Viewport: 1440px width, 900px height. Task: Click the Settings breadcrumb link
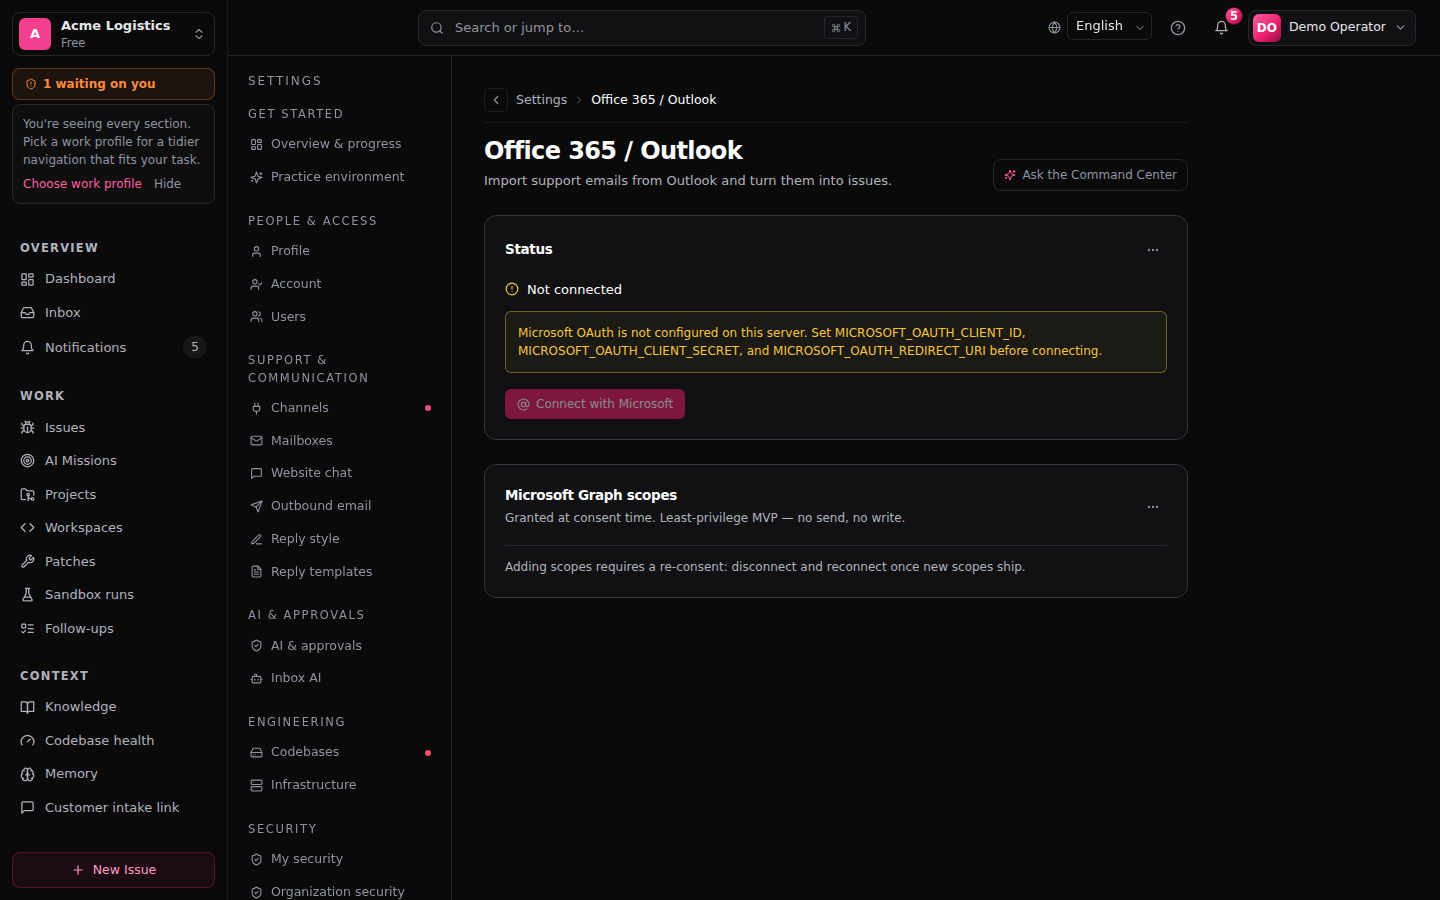541,100
